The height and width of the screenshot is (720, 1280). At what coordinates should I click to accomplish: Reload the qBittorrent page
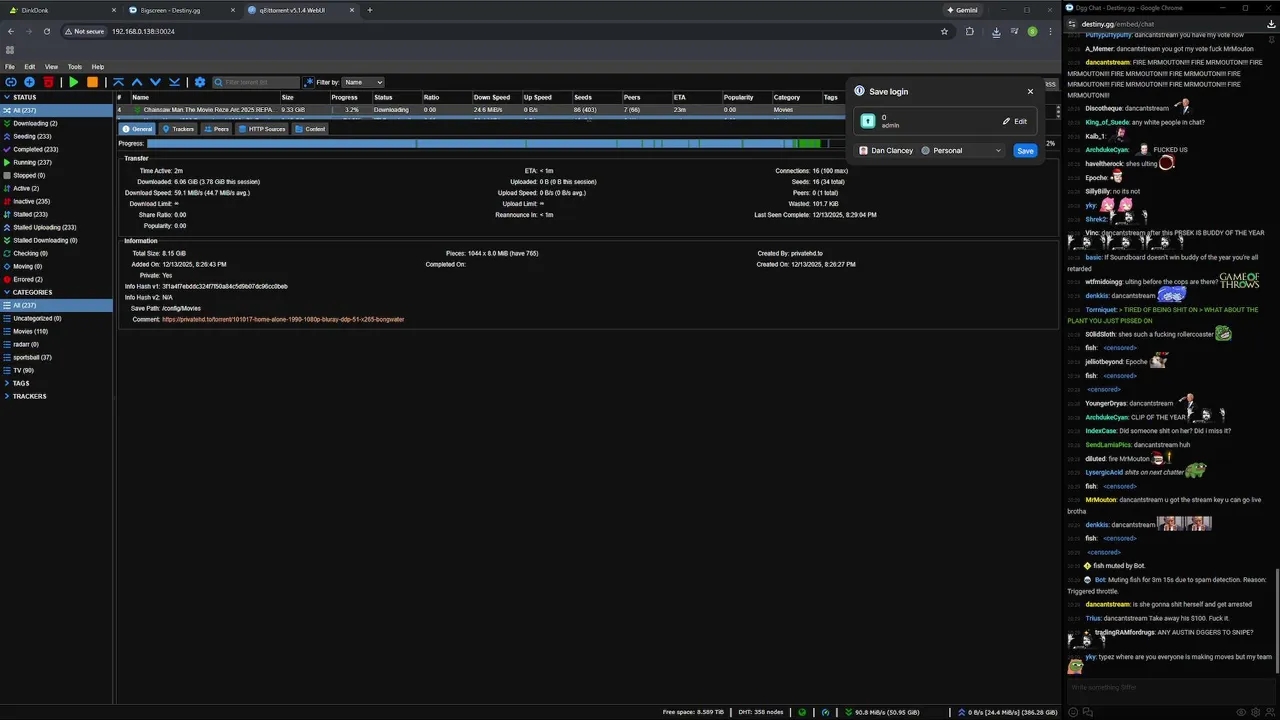pyautogui.click(x=46, y=31)
